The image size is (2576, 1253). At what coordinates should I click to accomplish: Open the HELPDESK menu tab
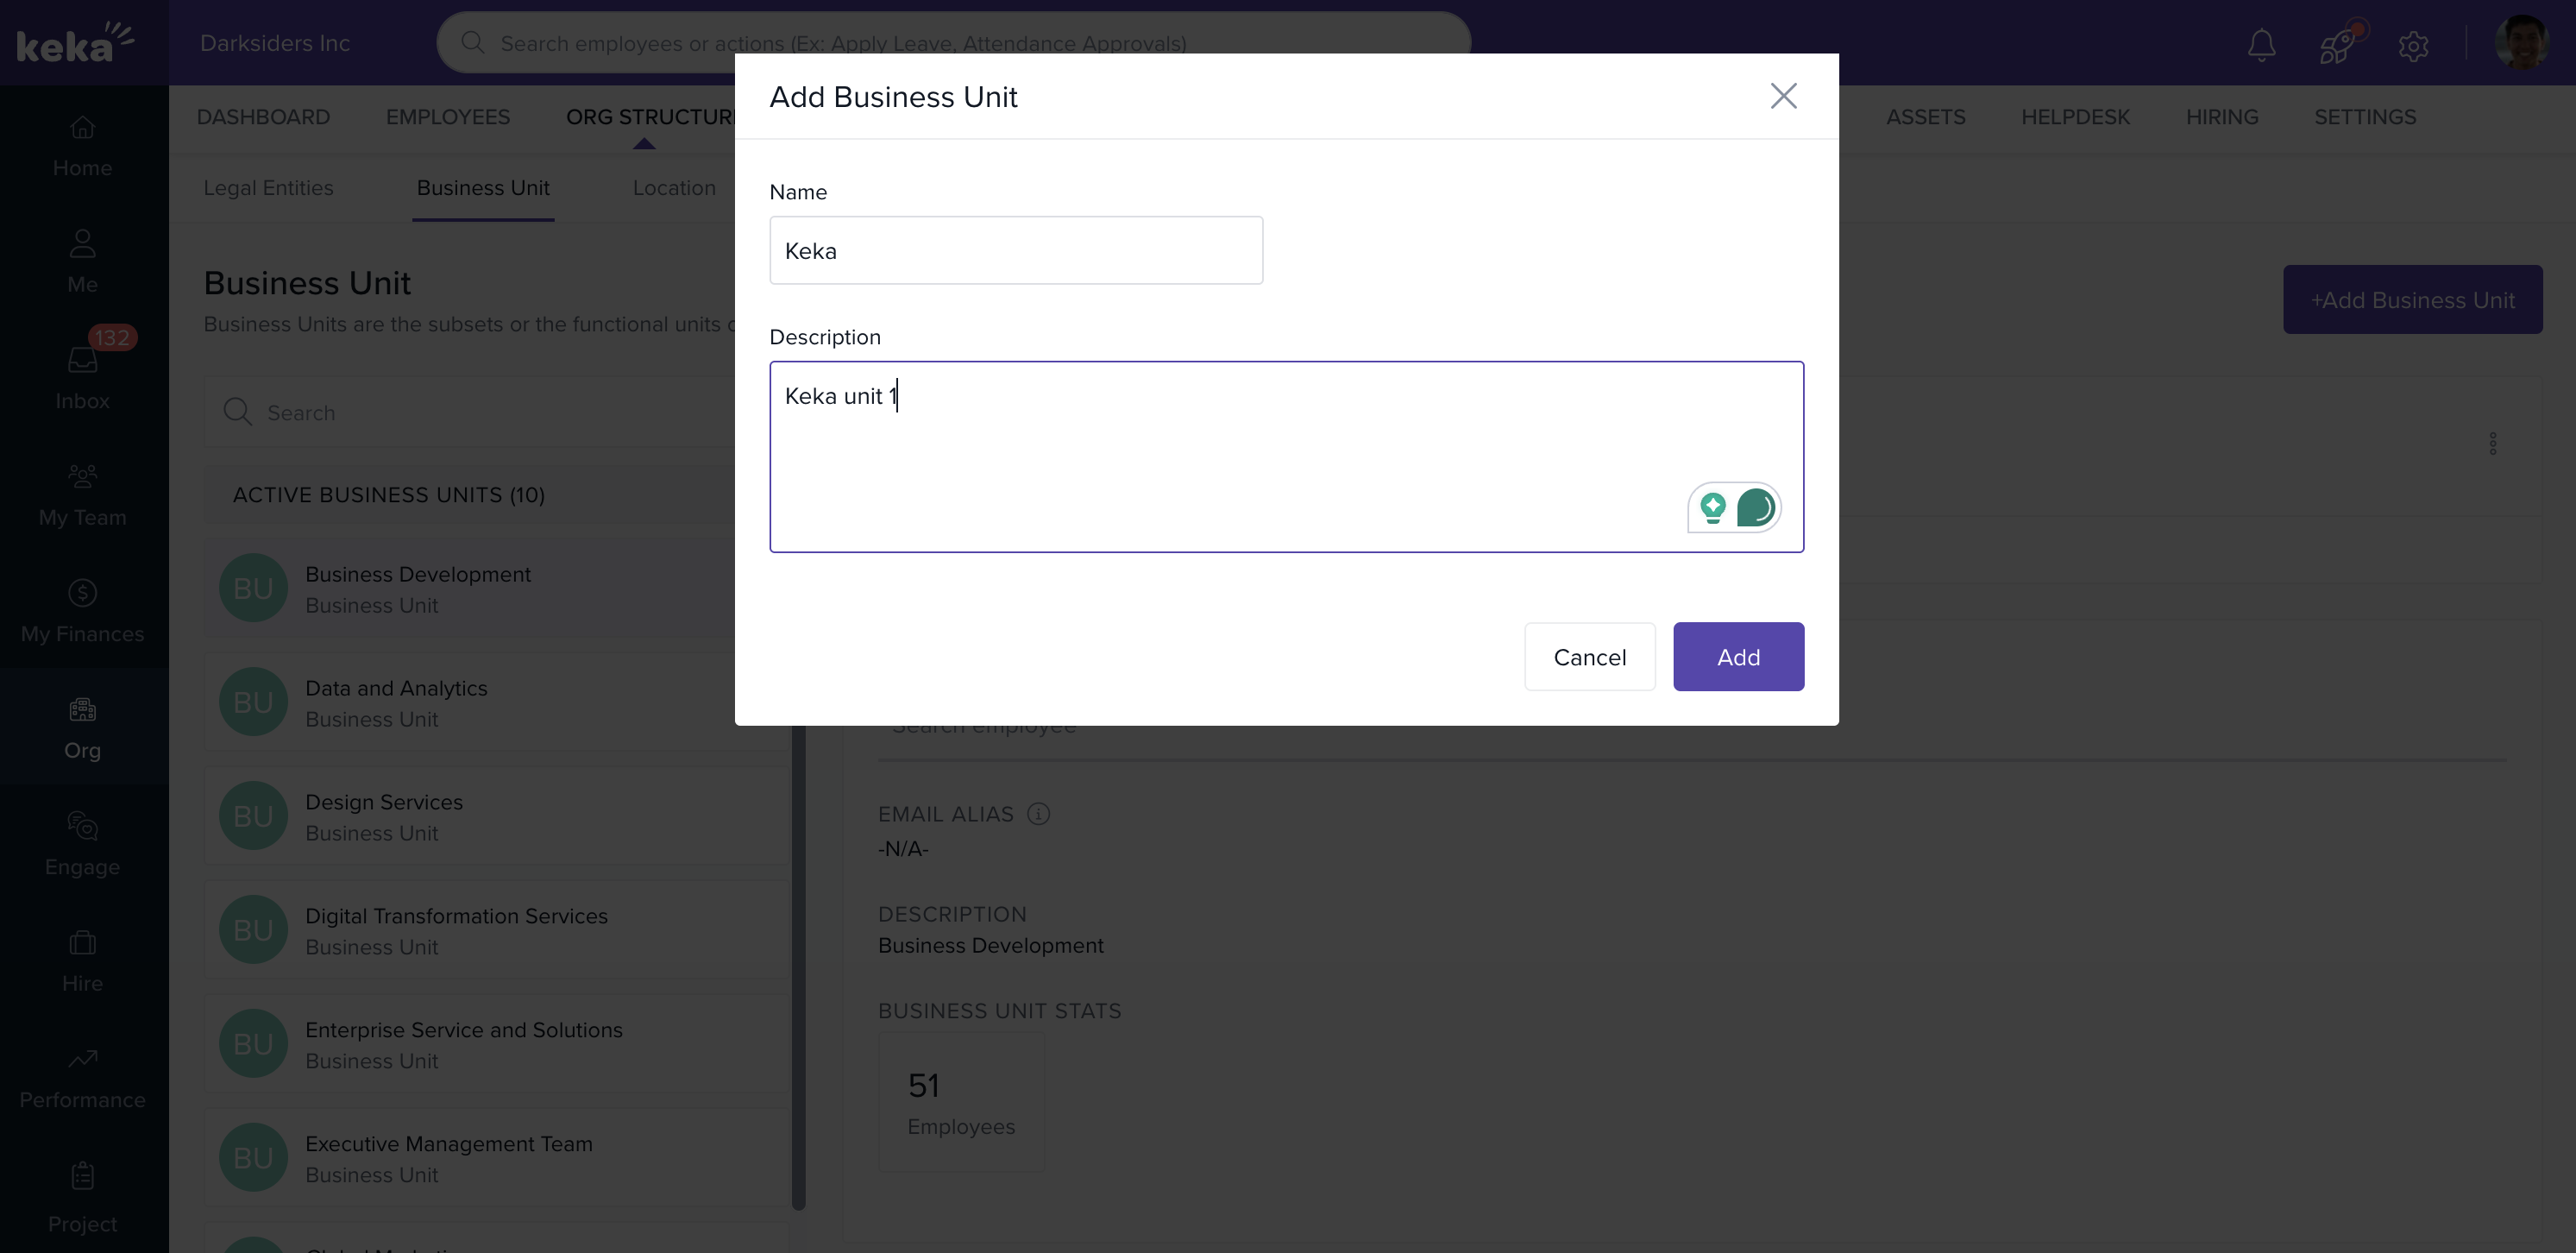(x=2075, y=117)
